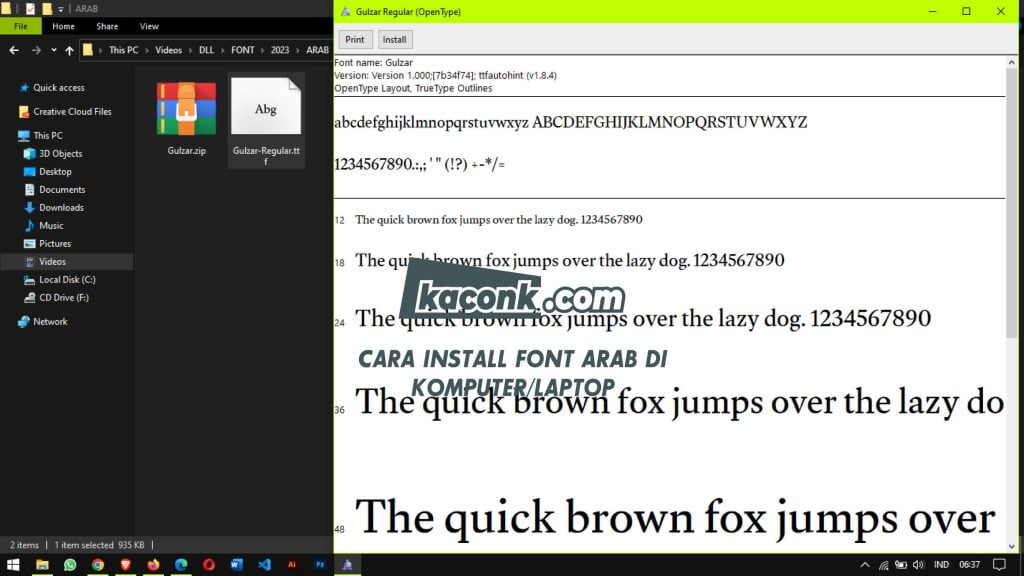Screen dimensions: 1024x576
Task: Select the Gulzar.zip archive file
Action: (186, 119)
